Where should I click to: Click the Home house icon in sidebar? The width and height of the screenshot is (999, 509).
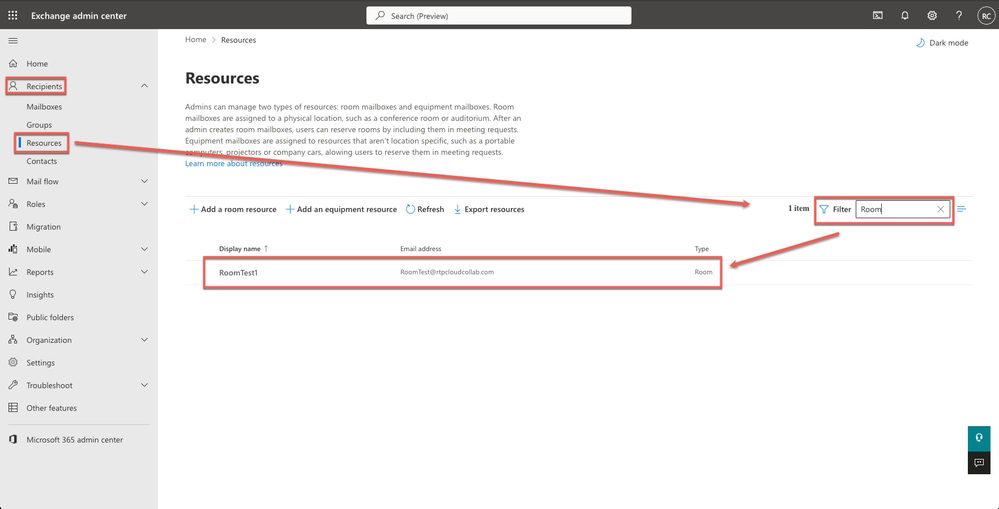[13, 64]
